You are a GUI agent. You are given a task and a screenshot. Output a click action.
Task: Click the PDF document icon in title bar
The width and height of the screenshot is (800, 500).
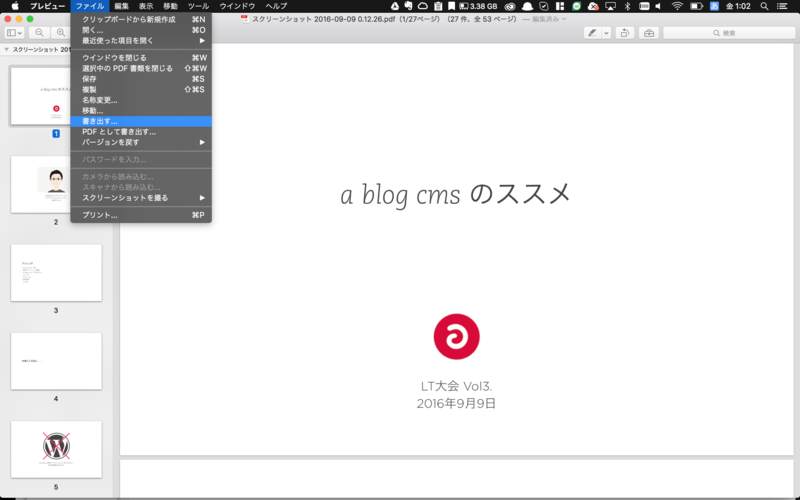pyautogui.click(x=245, y=19)
